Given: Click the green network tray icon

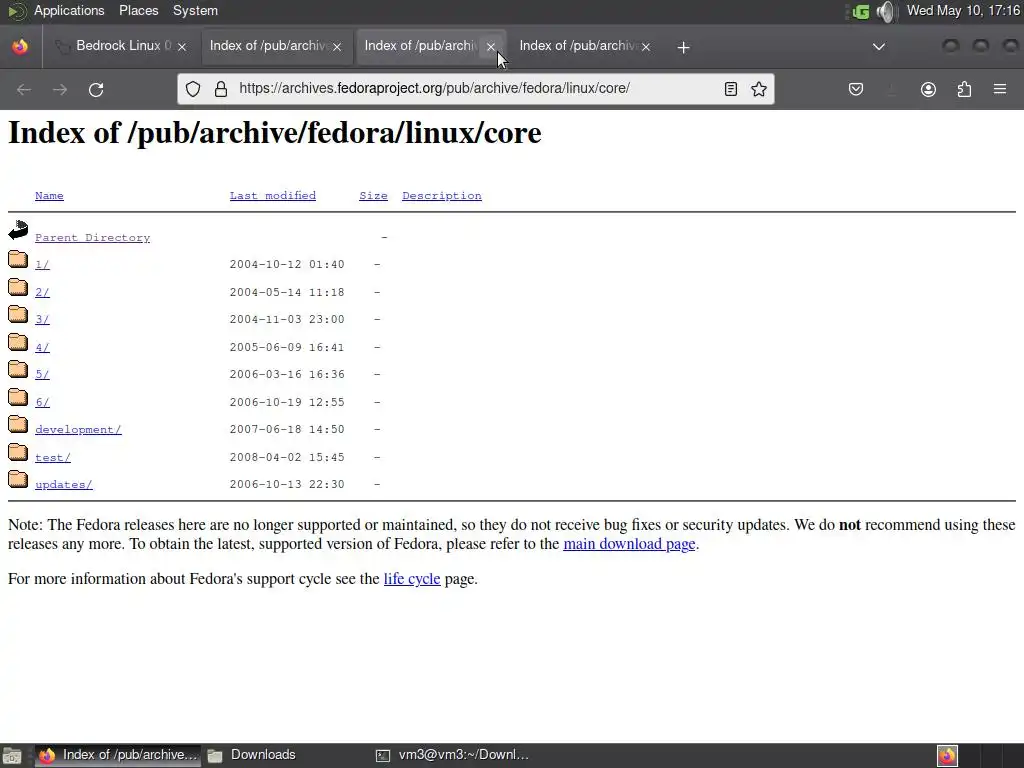Looking at the screenshot, I should pos(861,11).
